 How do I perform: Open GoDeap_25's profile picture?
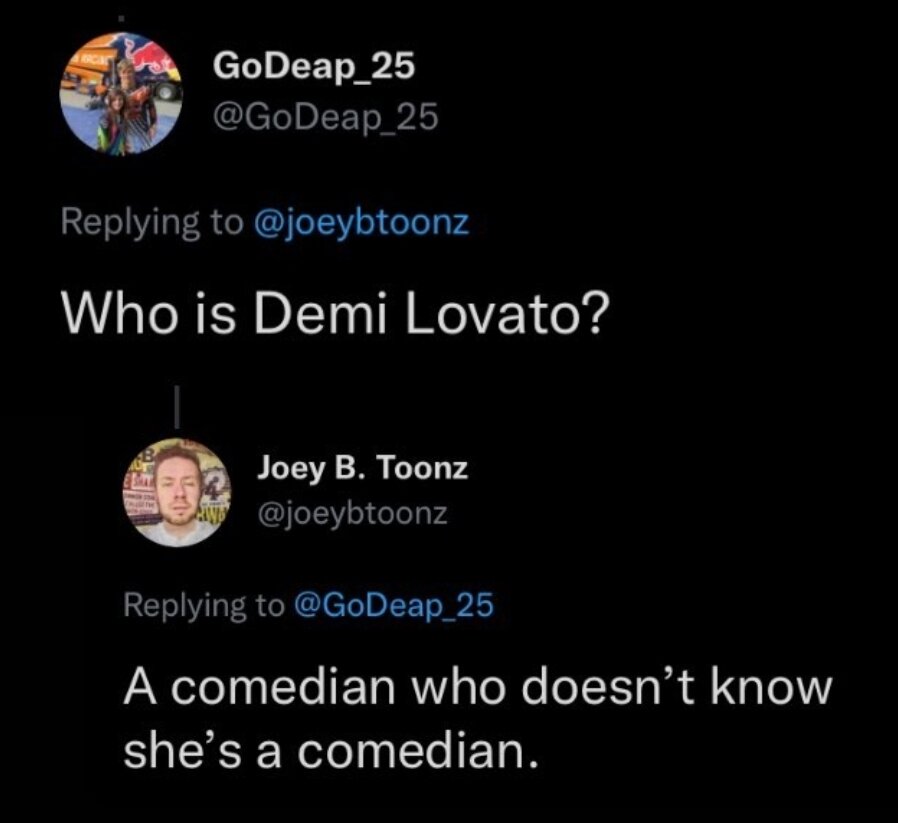coord(121,96)
